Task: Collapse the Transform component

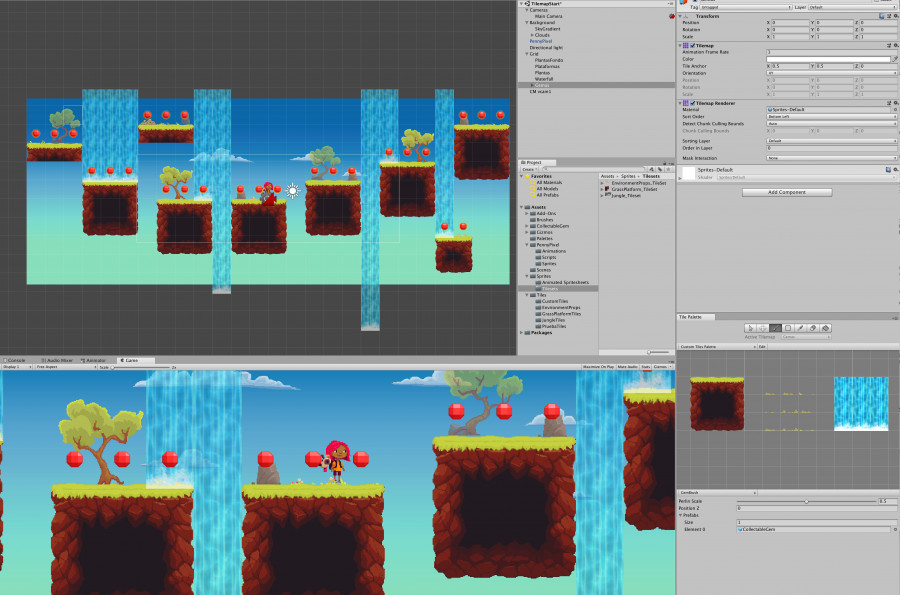Action: coord(680,16)
